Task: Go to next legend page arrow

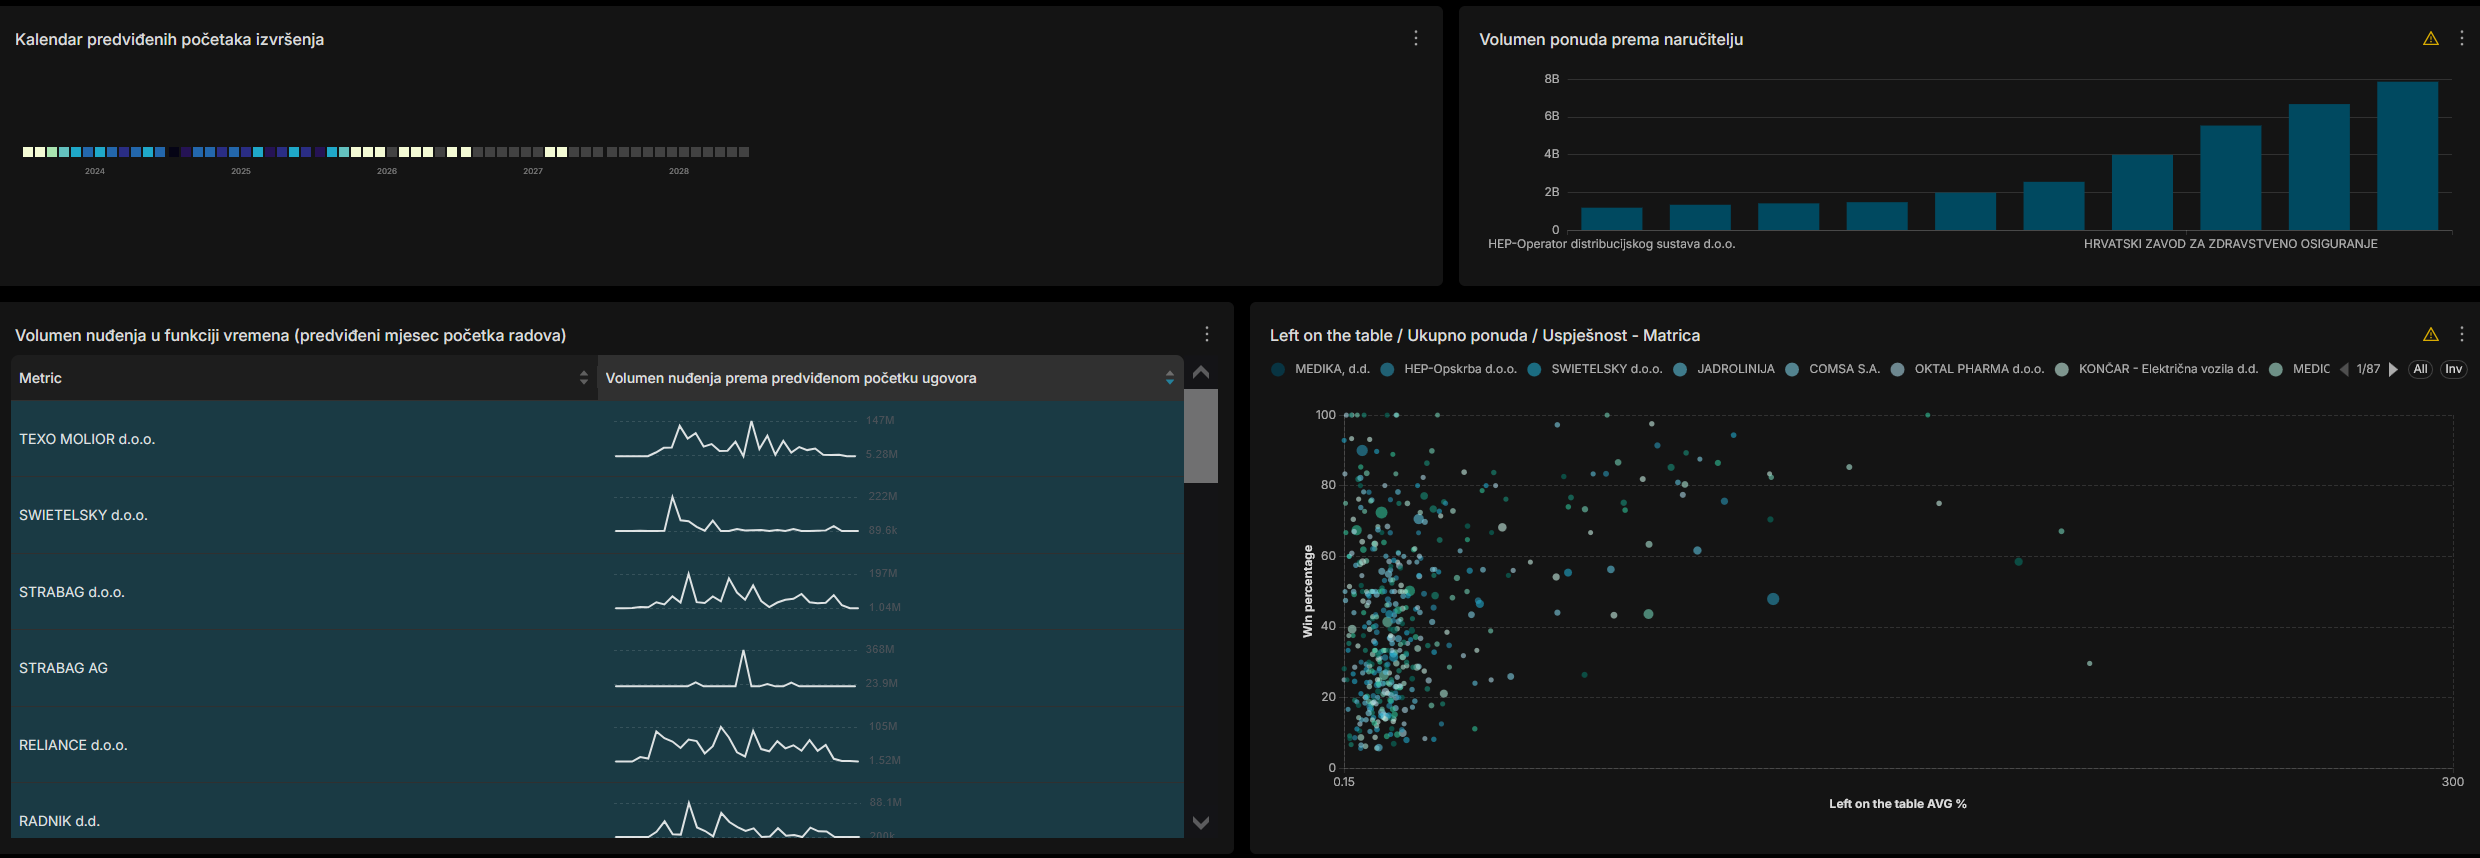Action: point(2393,369)
